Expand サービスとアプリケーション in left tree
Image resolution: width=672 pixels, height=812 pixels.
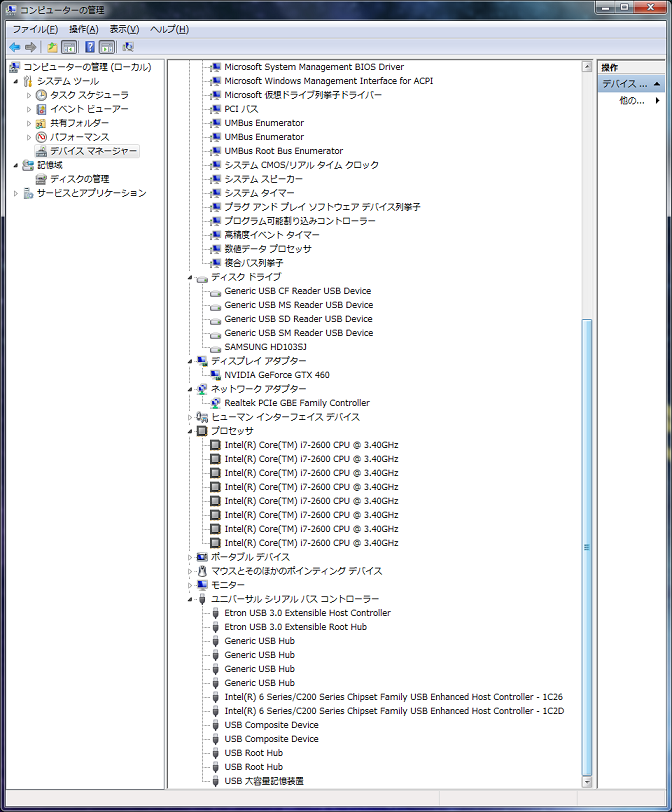pyautogui.click(x=16, y=193)
